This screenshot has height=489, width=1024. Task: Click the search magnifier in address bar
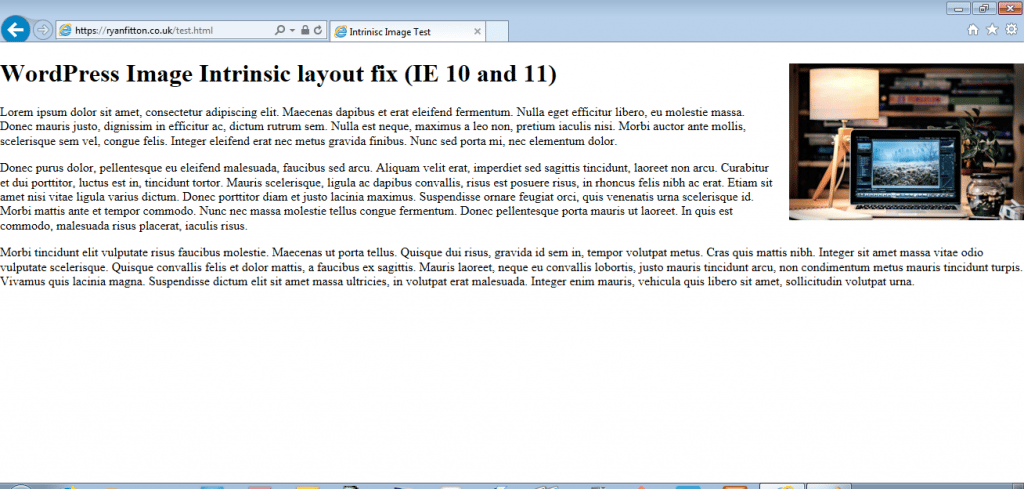pyautogui.click(x=279, y=31)
